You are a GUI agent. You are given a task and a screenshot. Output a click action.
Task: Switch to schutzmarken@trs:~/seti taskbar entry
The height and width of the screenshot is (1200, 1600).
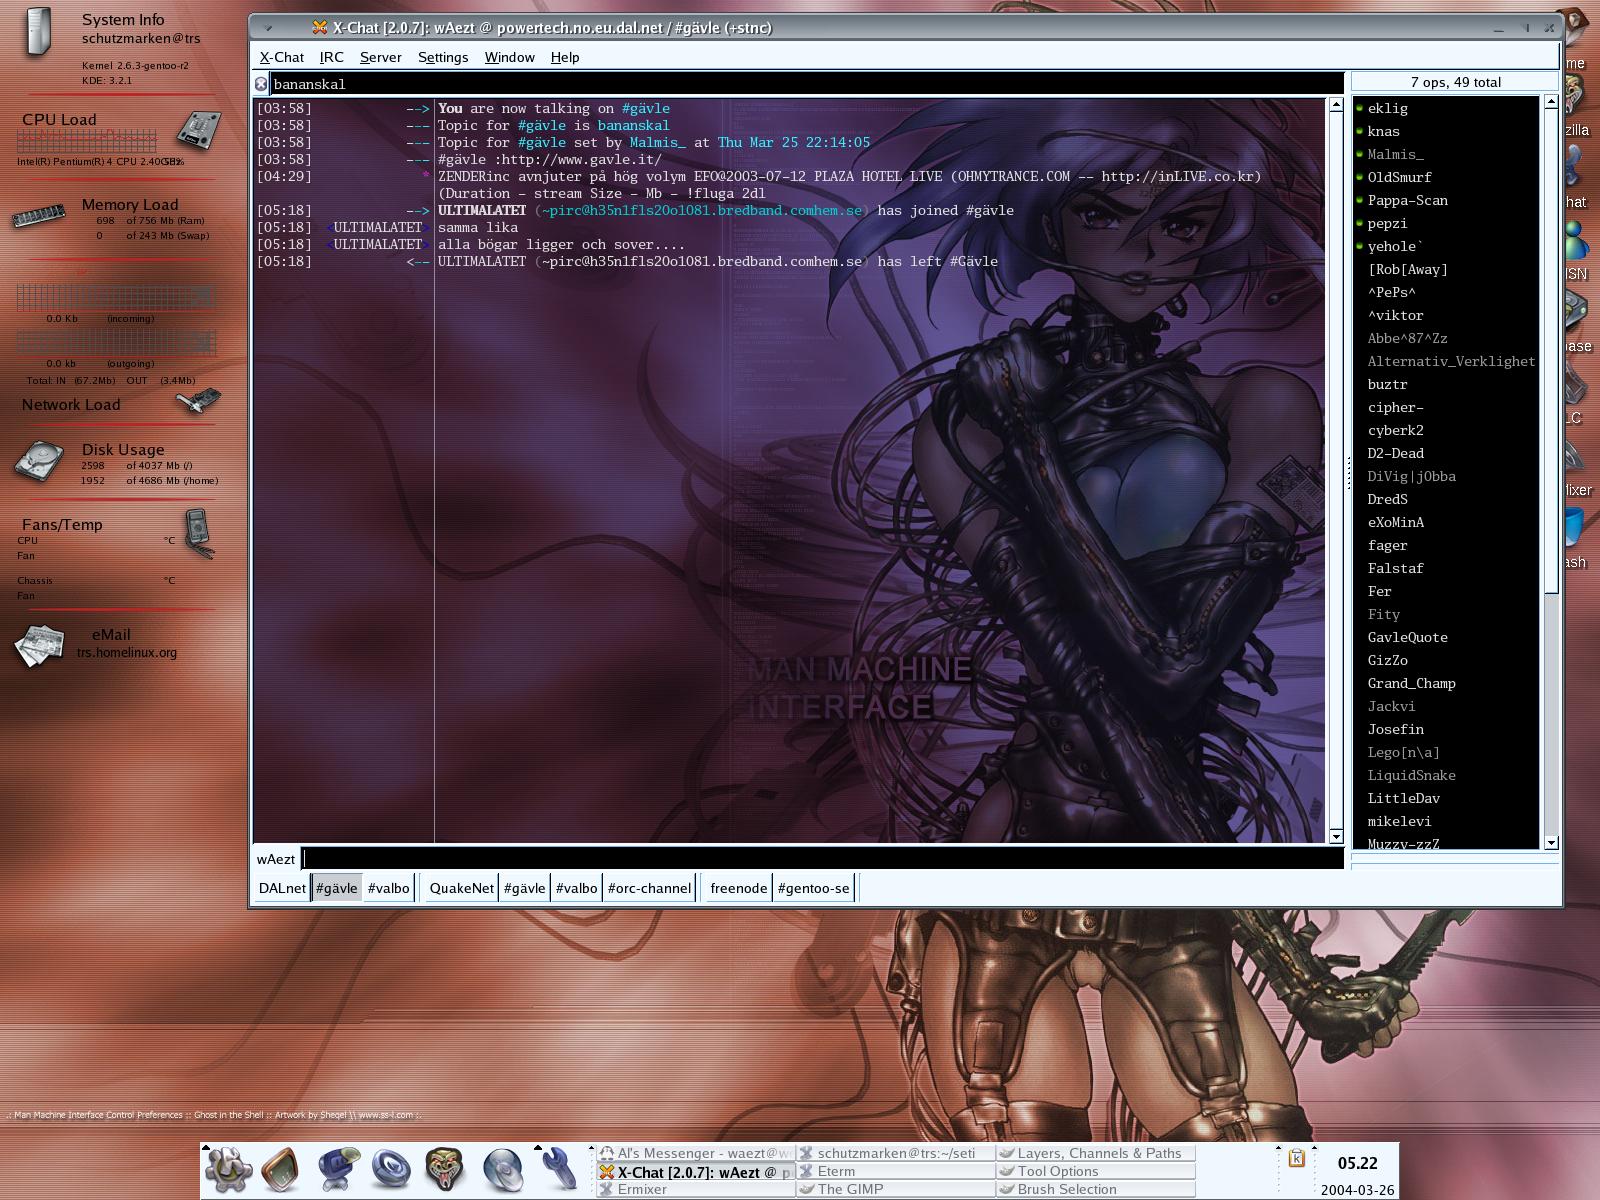(x=896, y=1153)
